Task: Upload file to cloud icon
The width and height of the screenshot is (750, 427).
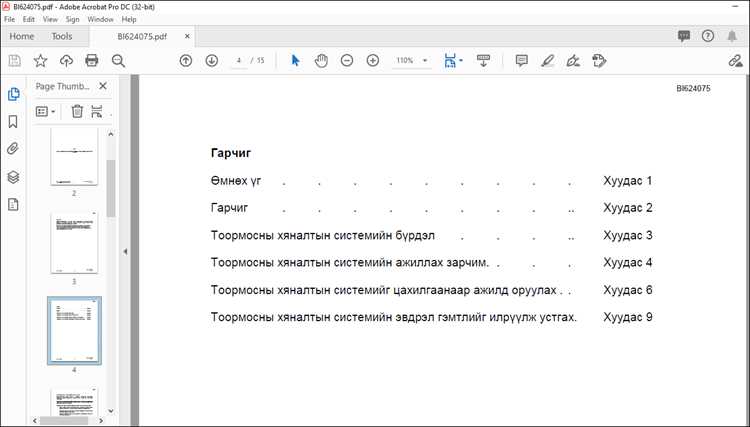Action: click(66, 61)
